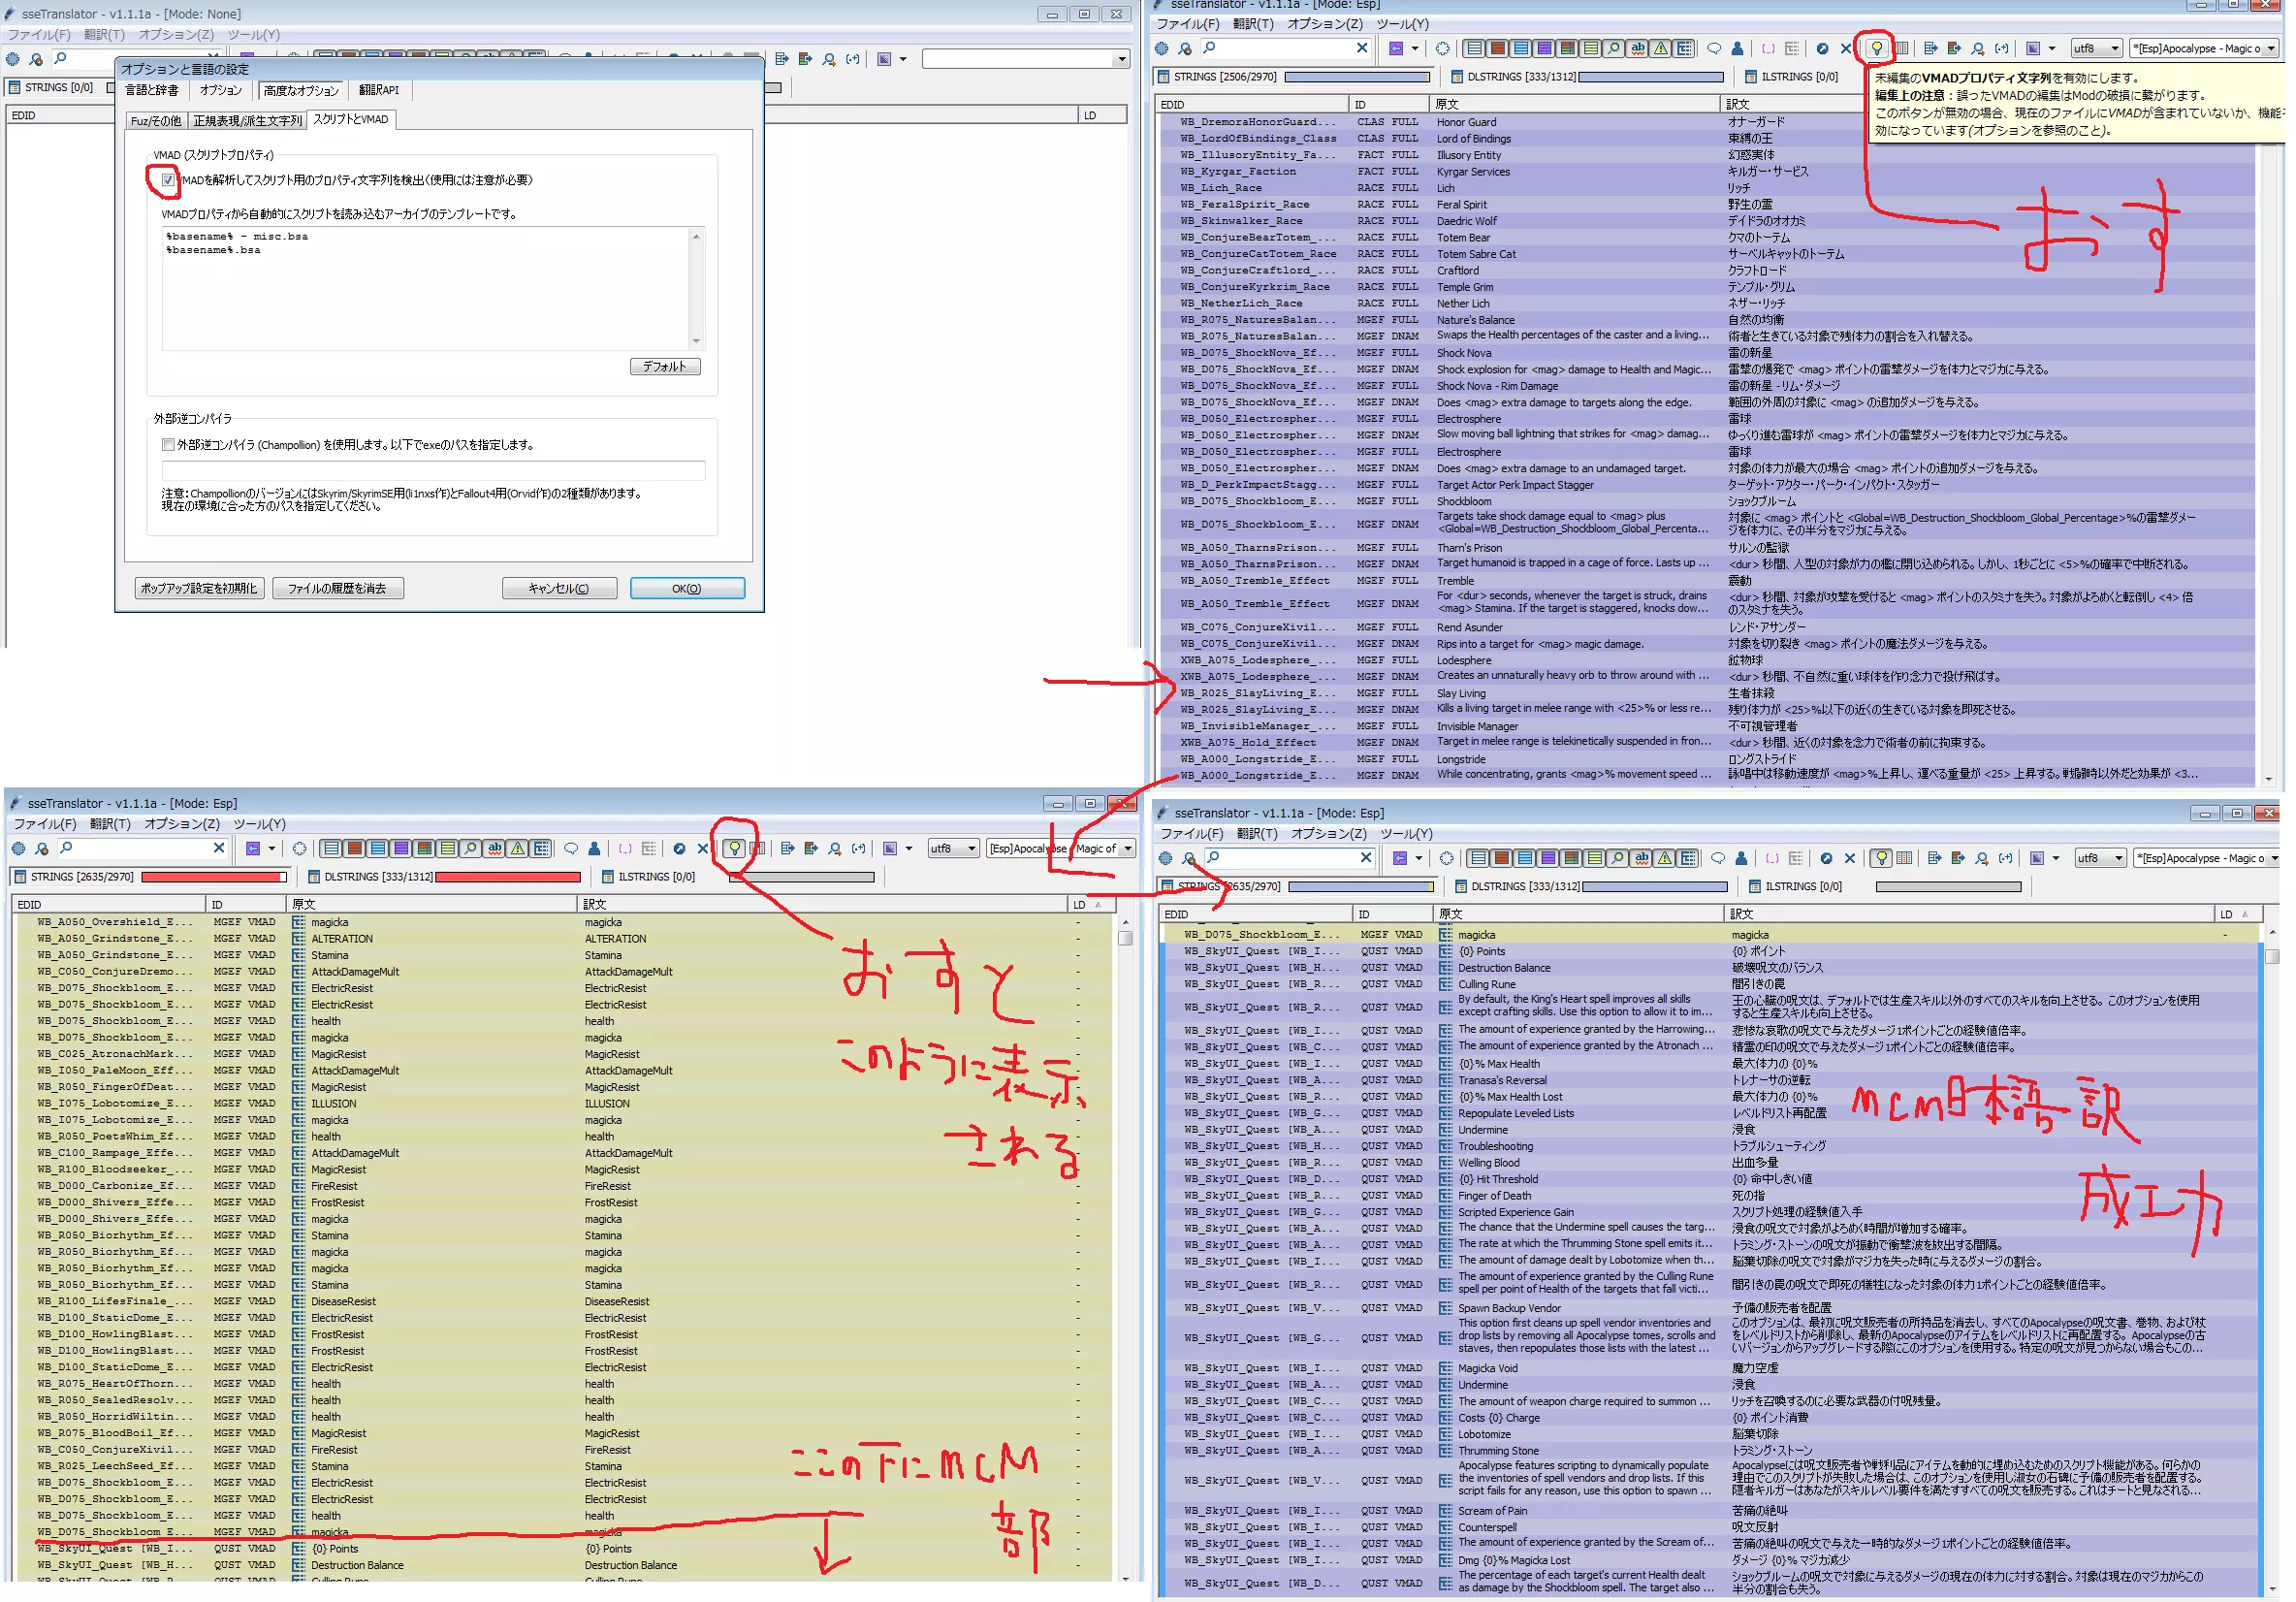Click blue DLSTRINGS progress bar in top-right window

pos(1651,77)
